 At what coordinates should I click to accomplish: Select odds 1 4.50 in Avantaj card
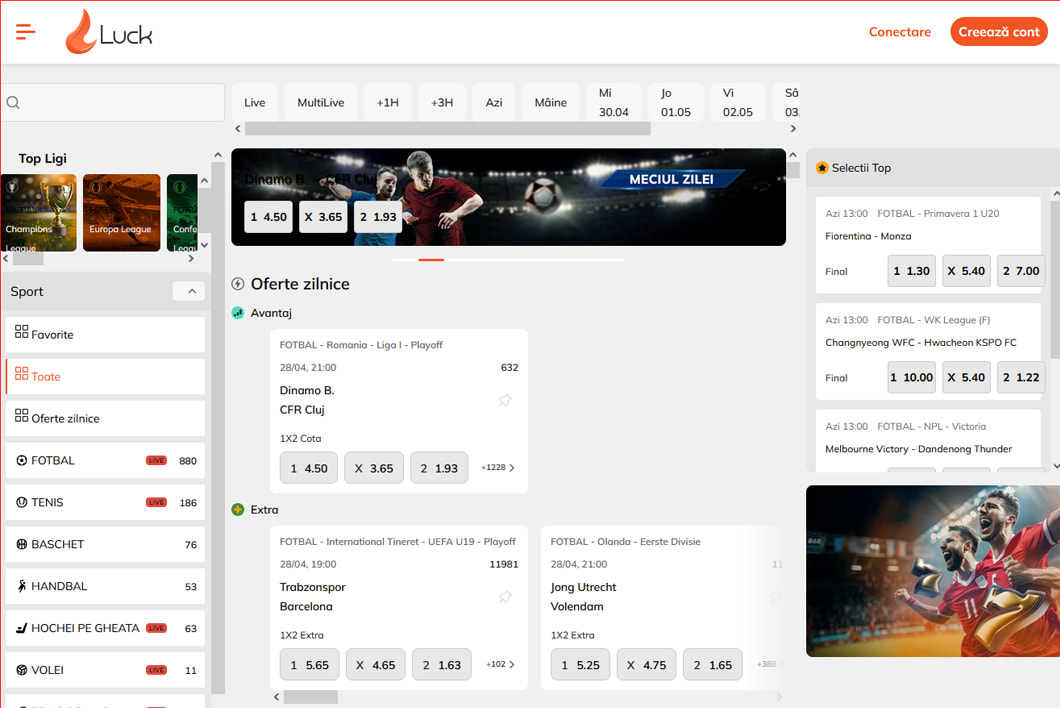(x=308, y=468)
